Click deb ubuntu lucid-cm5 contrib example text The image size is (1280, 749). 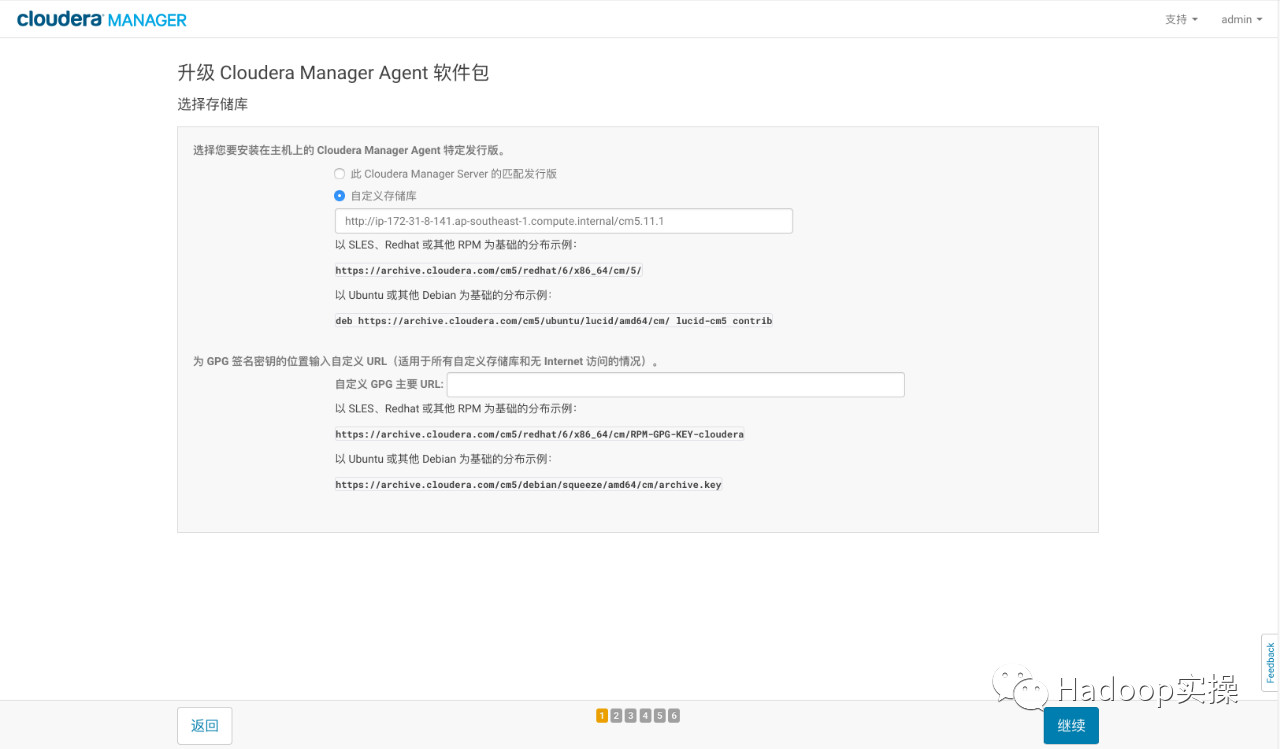[x=554, y=321]
